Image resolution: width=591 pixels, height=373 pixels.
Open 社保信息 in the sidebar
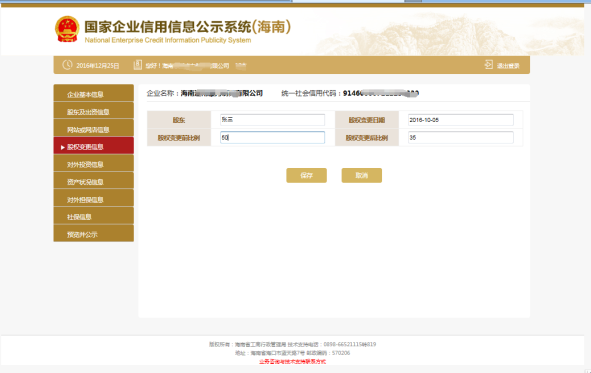[93, 216]
